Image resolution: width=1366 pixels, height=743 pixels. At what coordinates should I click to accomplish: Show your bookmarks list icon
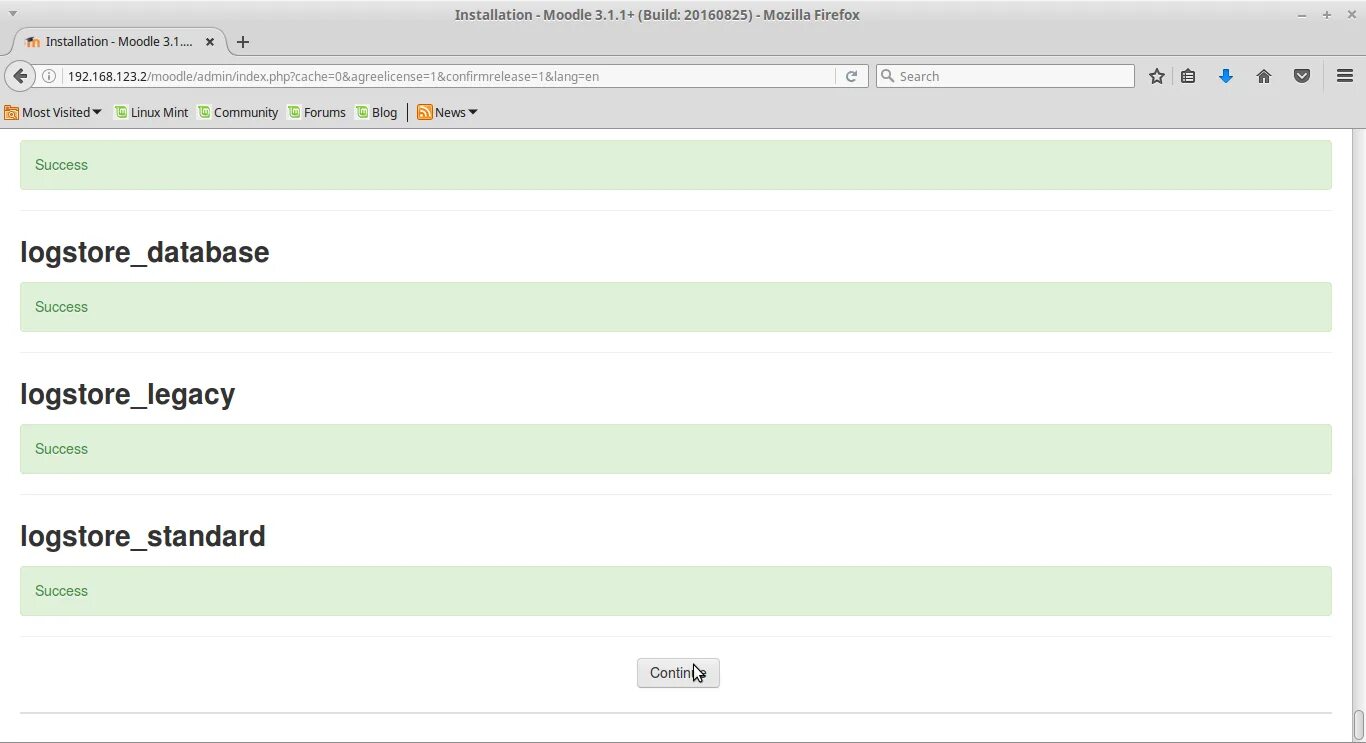click(1188, 76)
